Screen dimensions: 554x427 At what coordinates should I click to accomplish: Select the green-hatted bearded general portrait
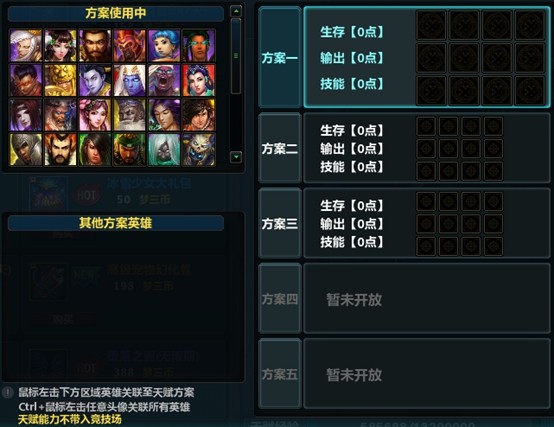tap(129, 149)
